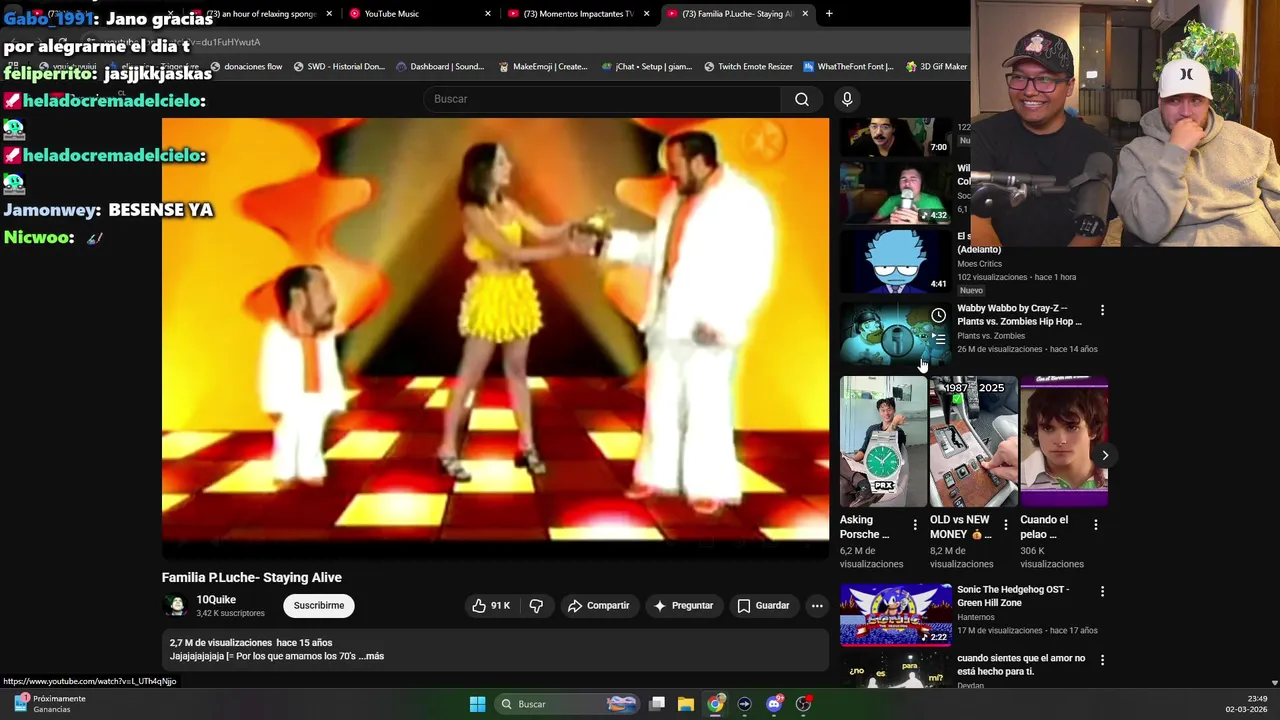This screenshot has width=1280, height=720.
Task: Open MakeEmoji Create bookmark
Action: [x=543, y=67]
